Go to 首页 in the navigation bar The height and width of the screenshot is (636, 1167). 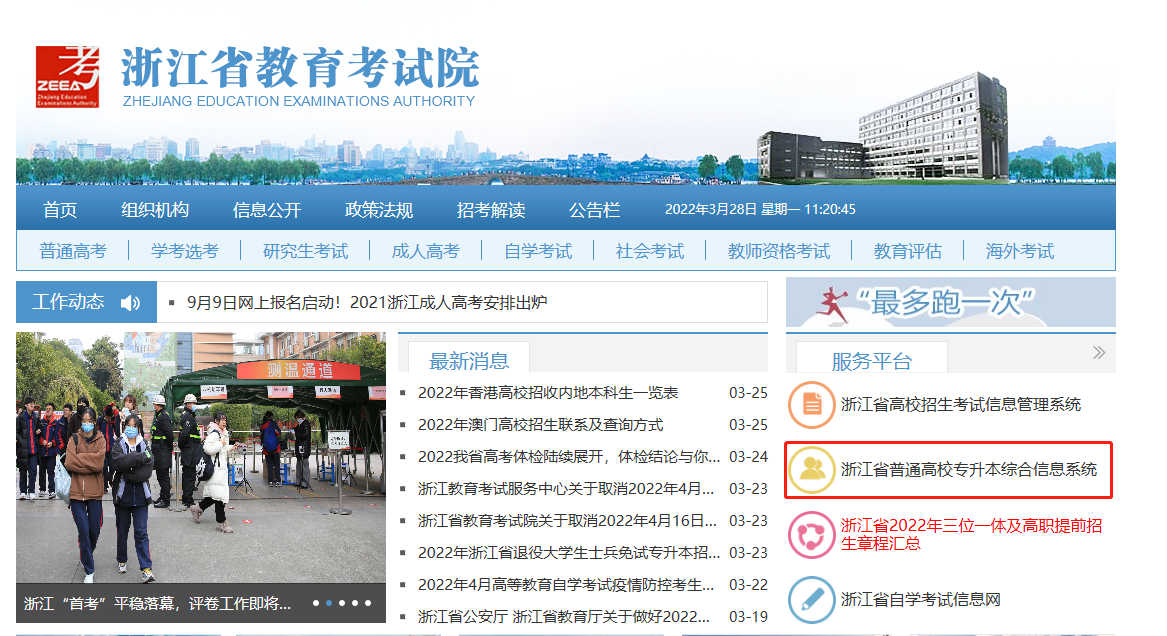coord(60,210)
